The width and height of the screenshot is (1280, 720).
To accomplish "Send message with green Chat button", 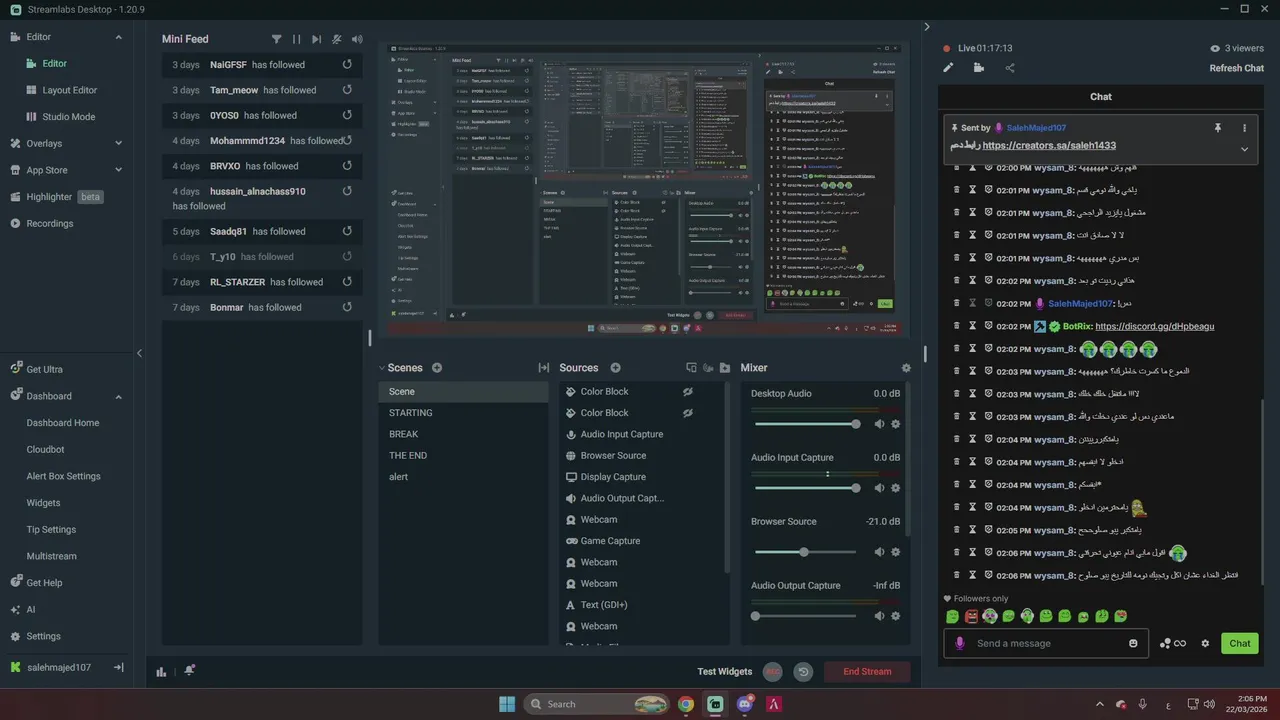I will (1240, 643).
